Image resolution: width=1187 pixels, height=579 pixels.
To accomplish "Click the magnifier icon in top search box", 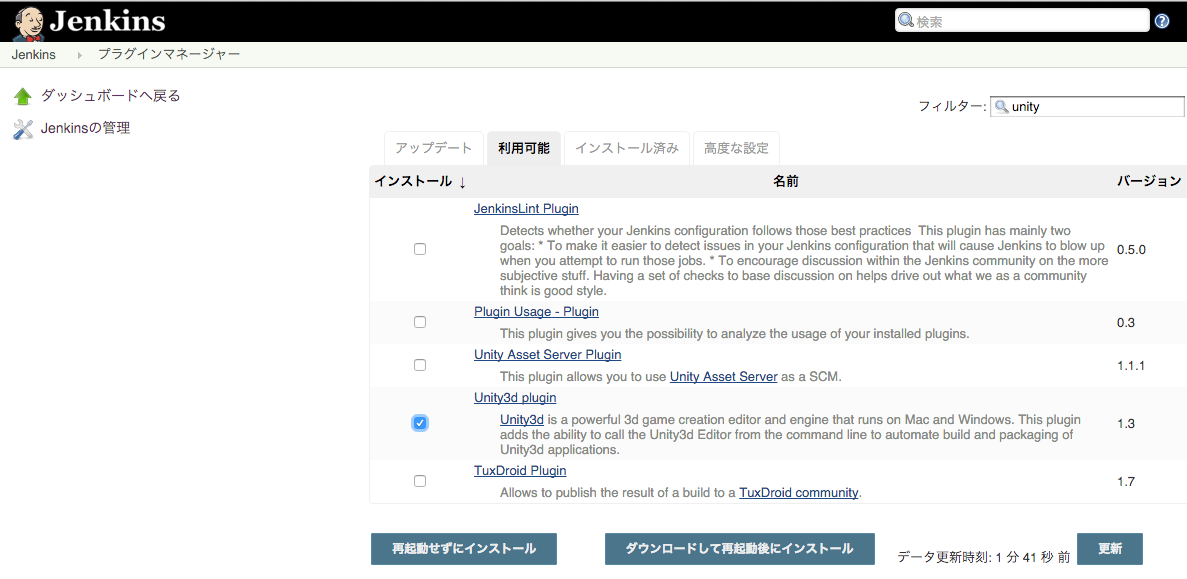I will coord(906,21).
